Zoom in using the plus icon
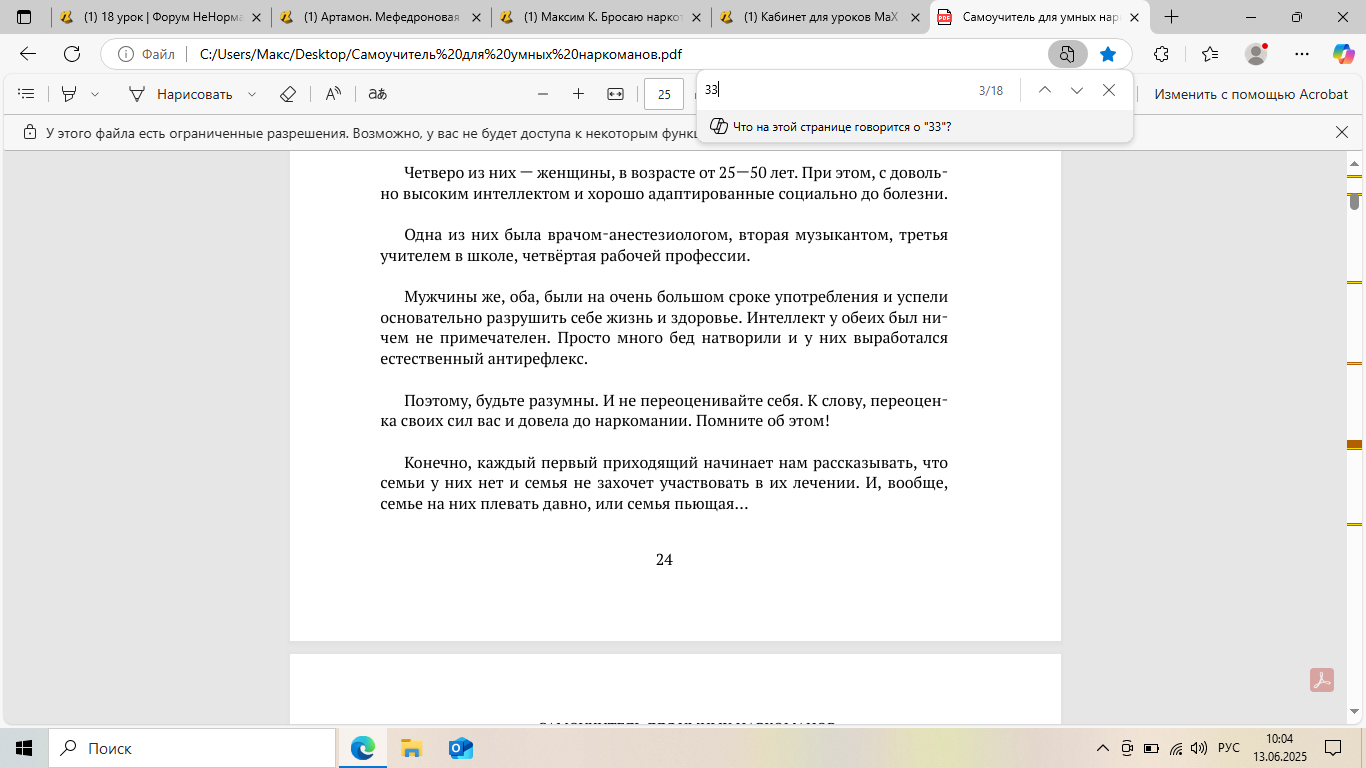Screen dimensions: 1366x768 click(x=578, y=94)
